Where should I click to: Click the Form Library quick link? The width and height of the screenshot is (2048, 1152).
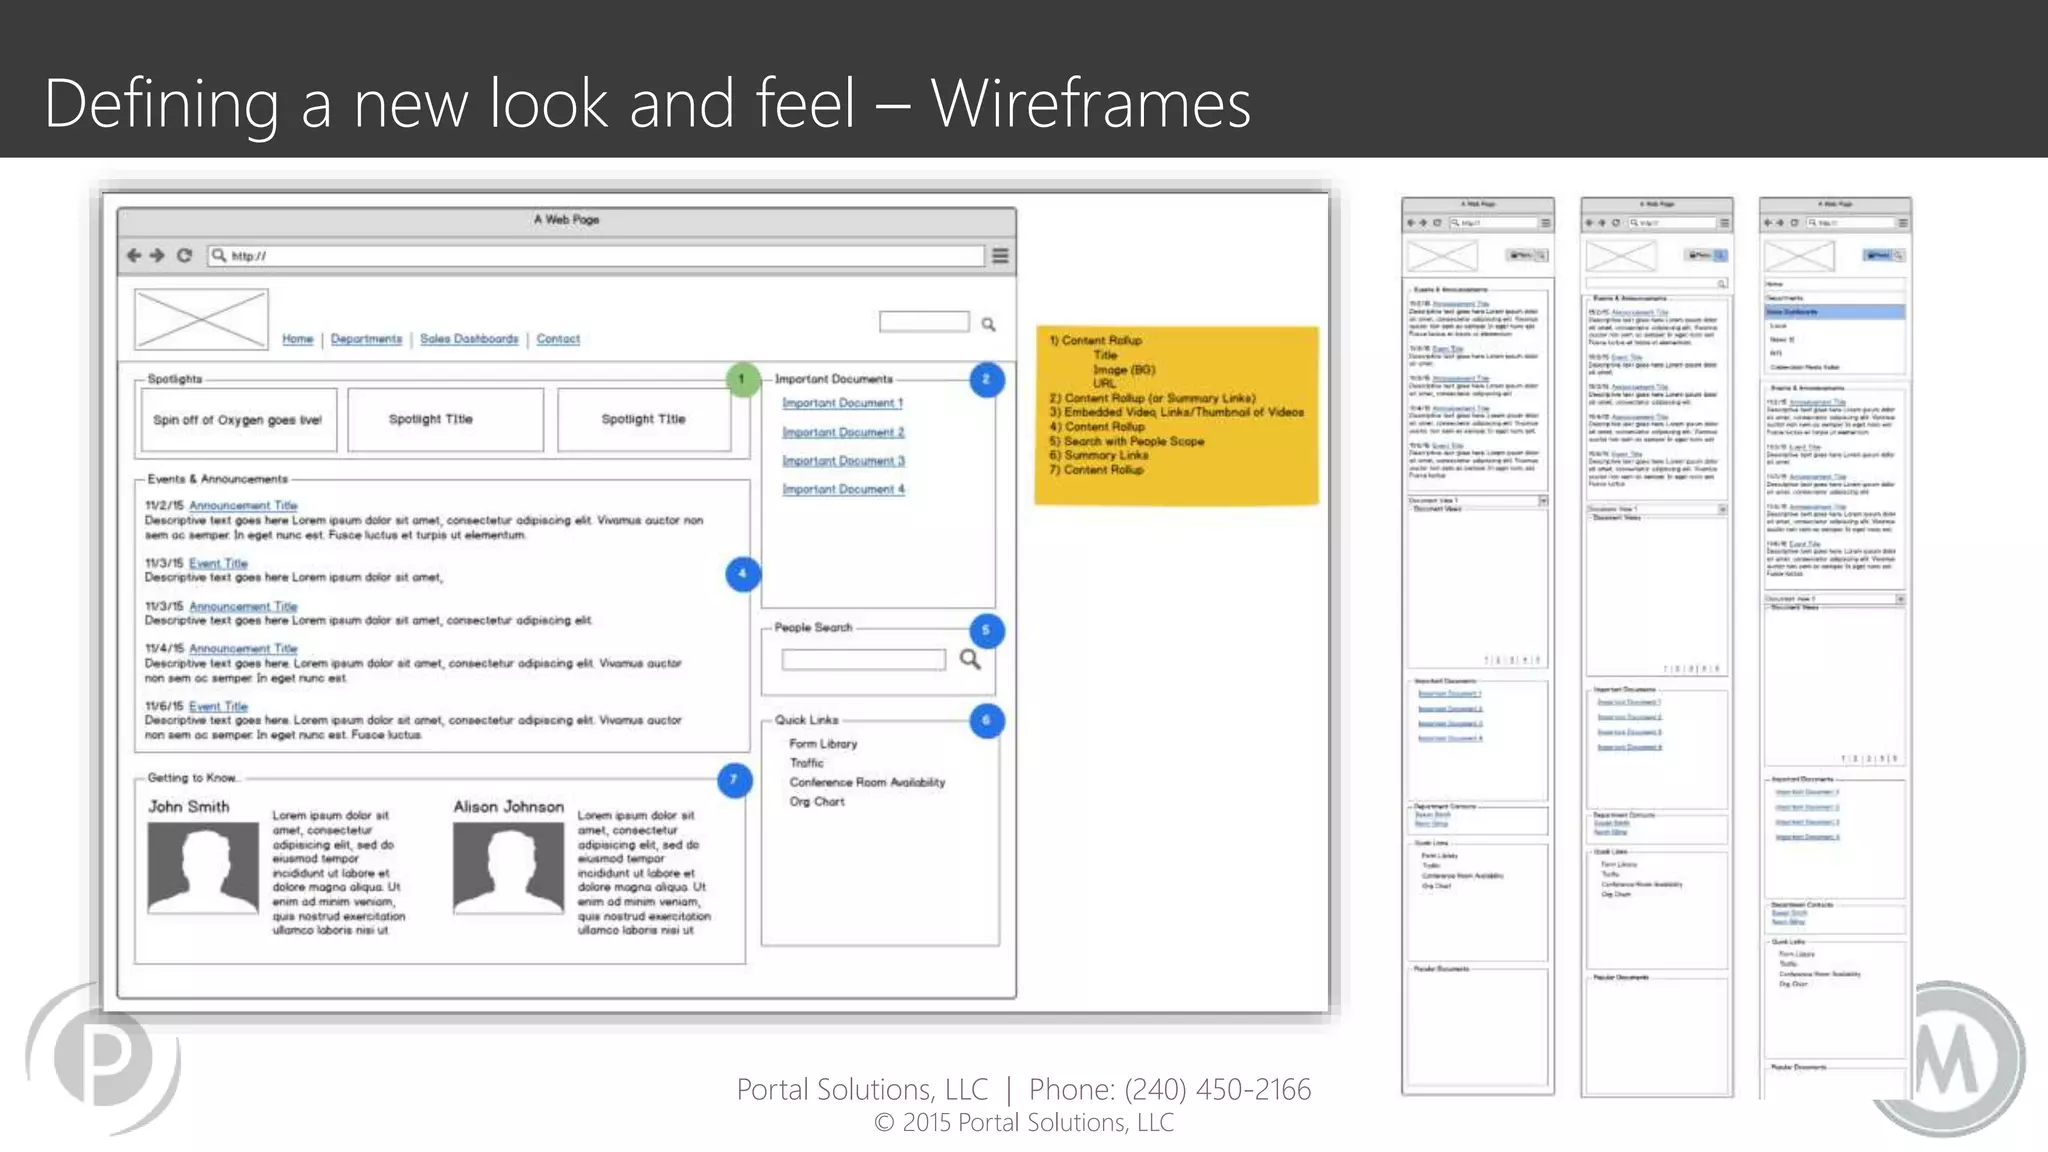click(x=823, y=744)
